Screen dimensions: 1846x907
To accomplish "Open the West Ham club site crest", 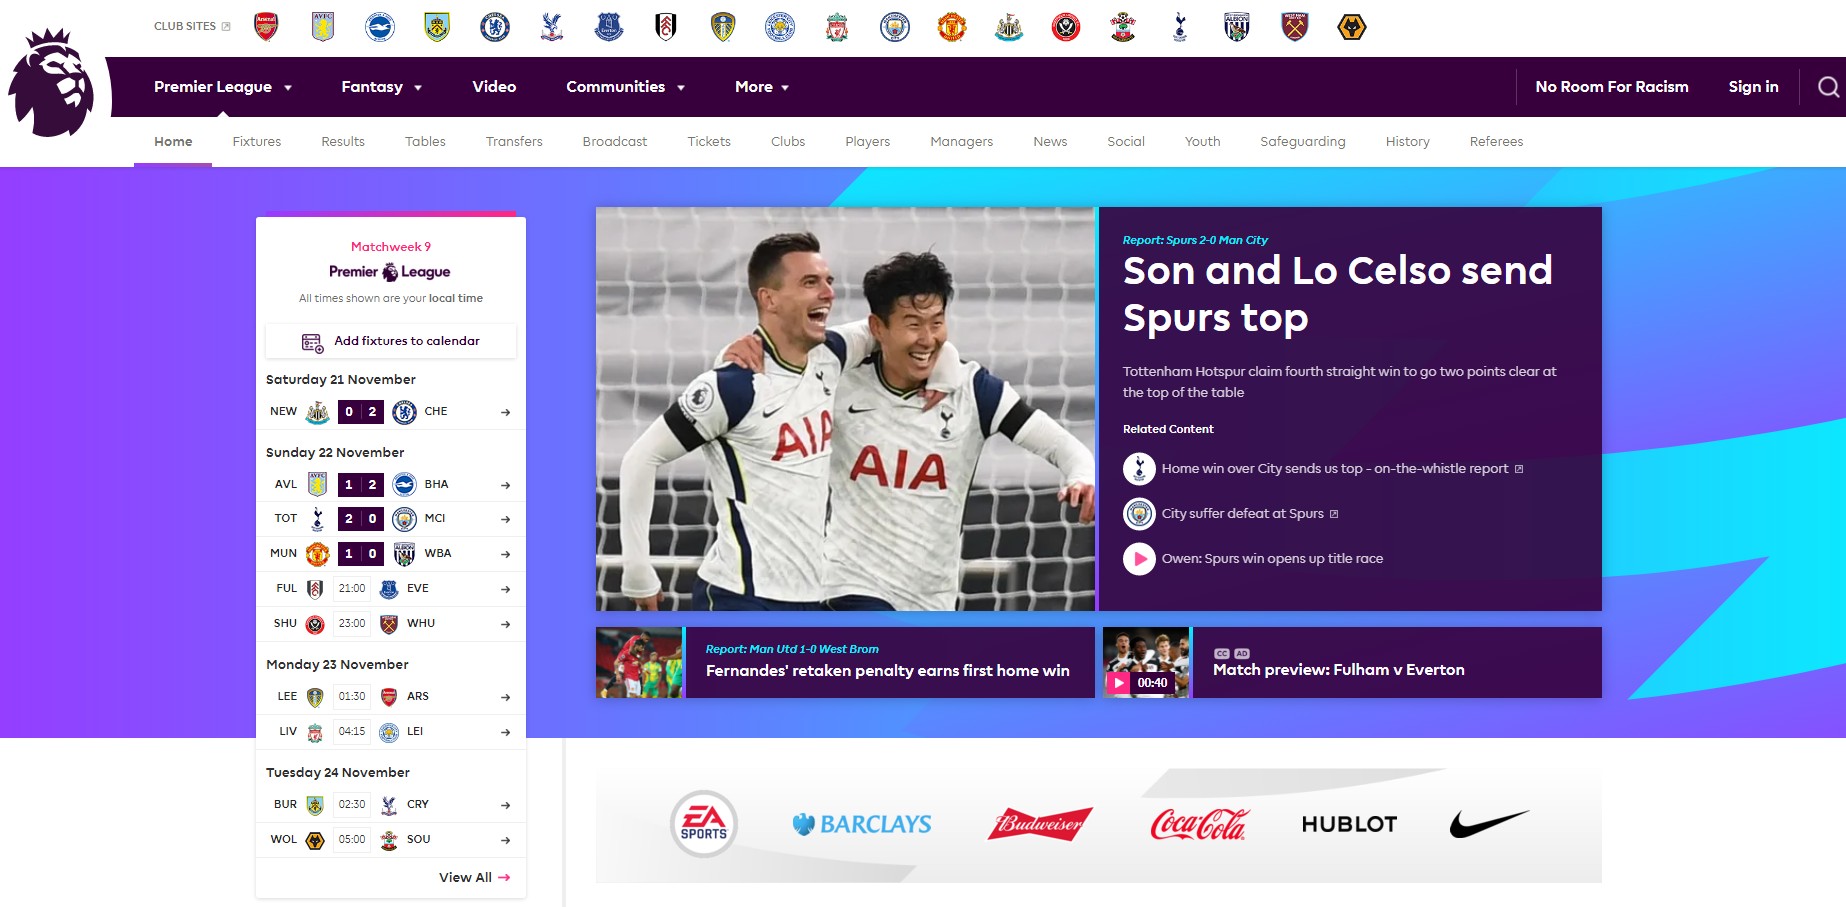I will pos(1295,27).
